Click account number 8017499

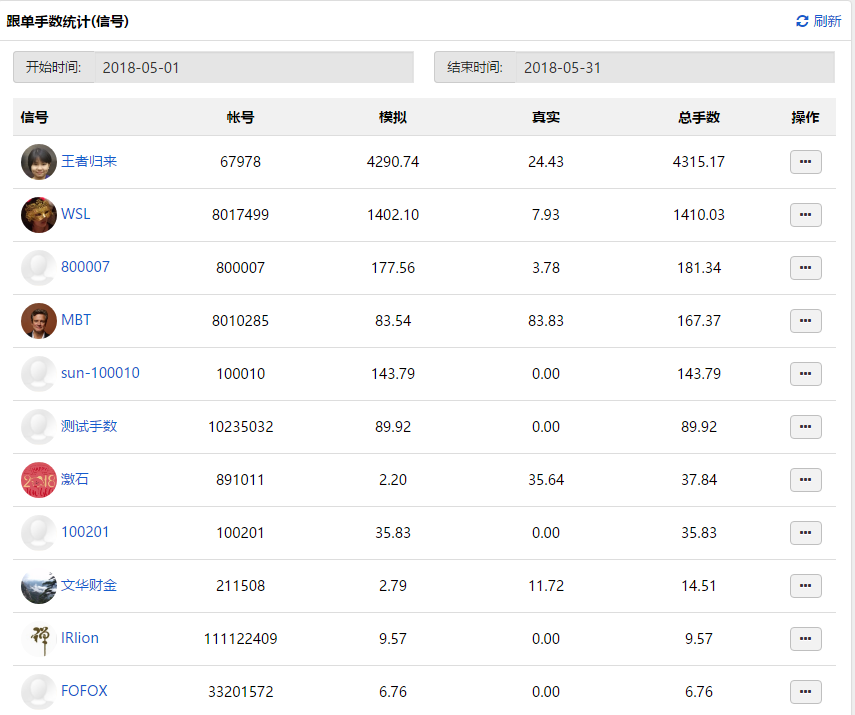tap(240, 215)
